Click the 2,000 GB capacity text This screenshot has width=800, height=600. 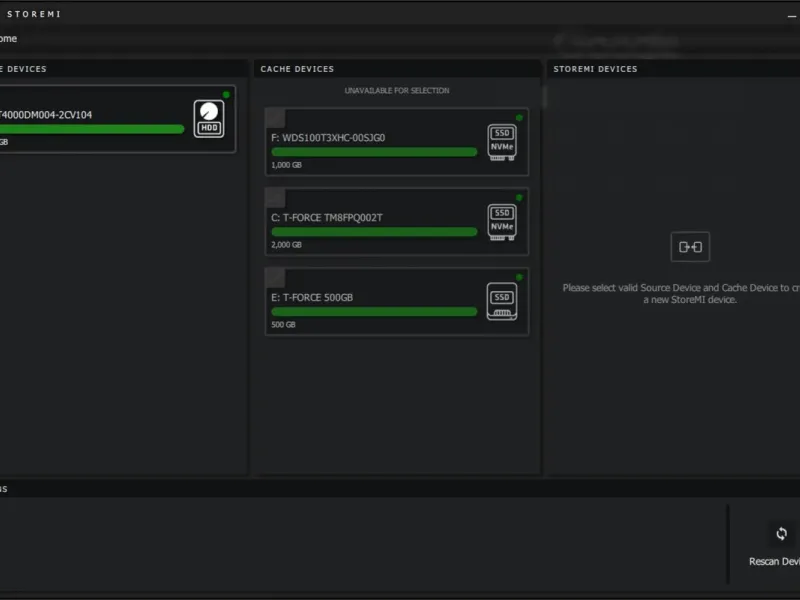[286, 245]
